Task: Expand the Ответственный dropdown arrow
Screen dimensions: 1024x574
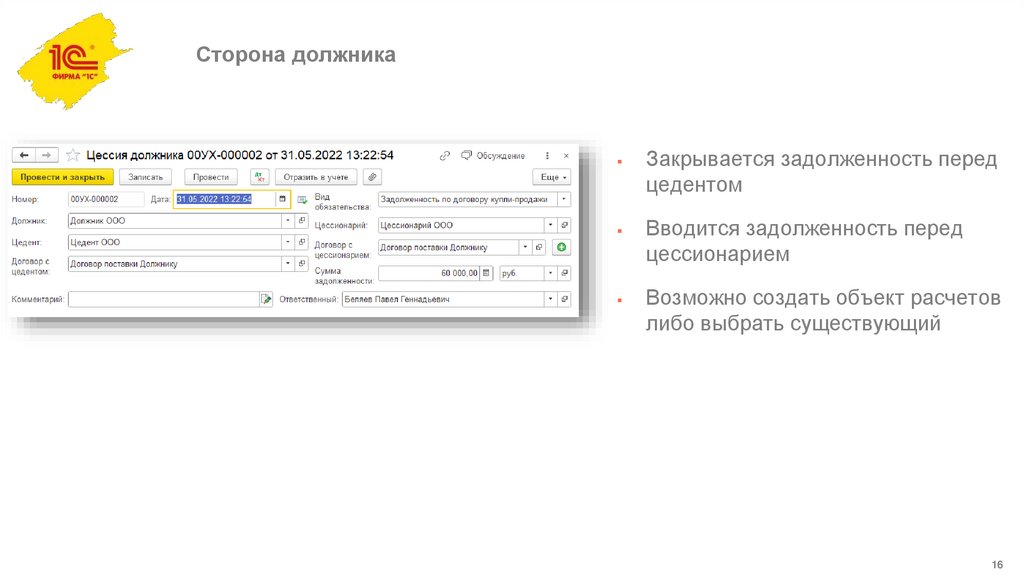Action: 551,299
